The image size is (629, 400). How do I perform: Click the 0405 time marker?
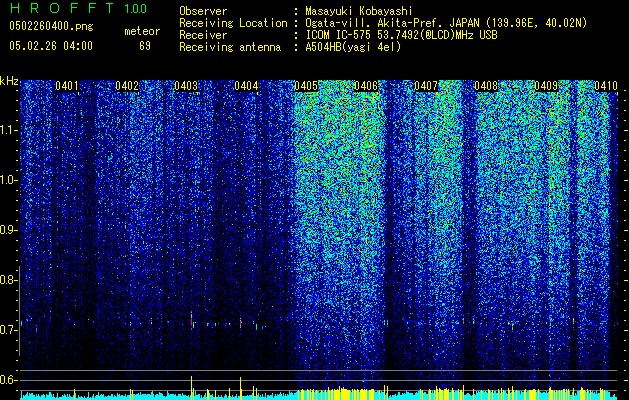[306, 86]
